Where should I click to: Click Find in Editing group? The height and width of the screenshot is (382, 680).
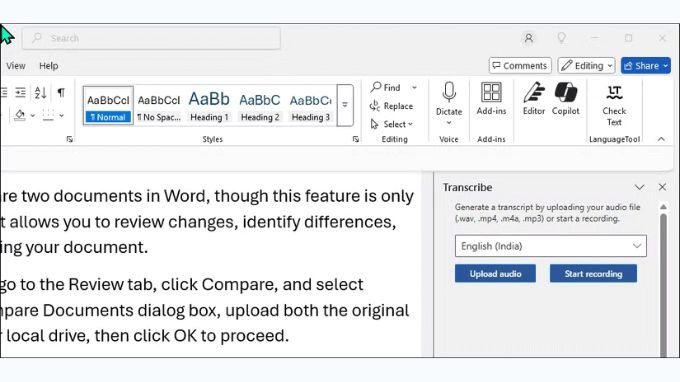386,88
